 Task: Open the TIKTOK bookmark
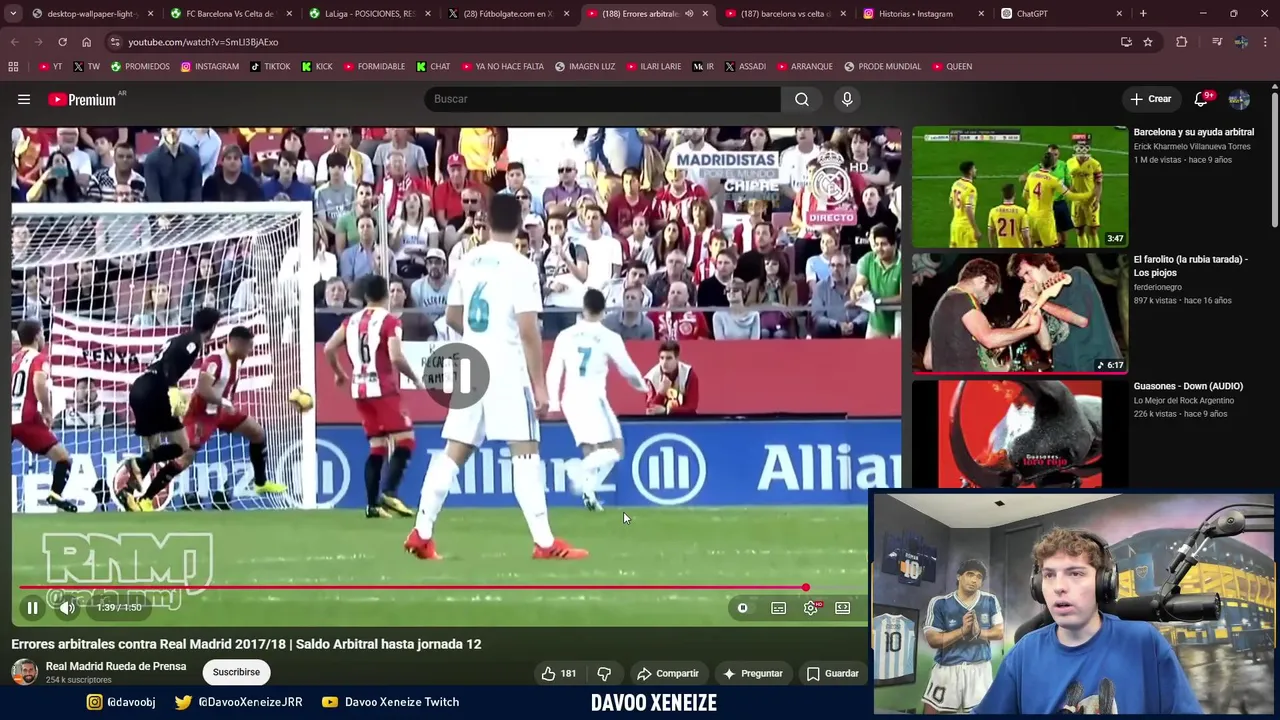[270, 66]
